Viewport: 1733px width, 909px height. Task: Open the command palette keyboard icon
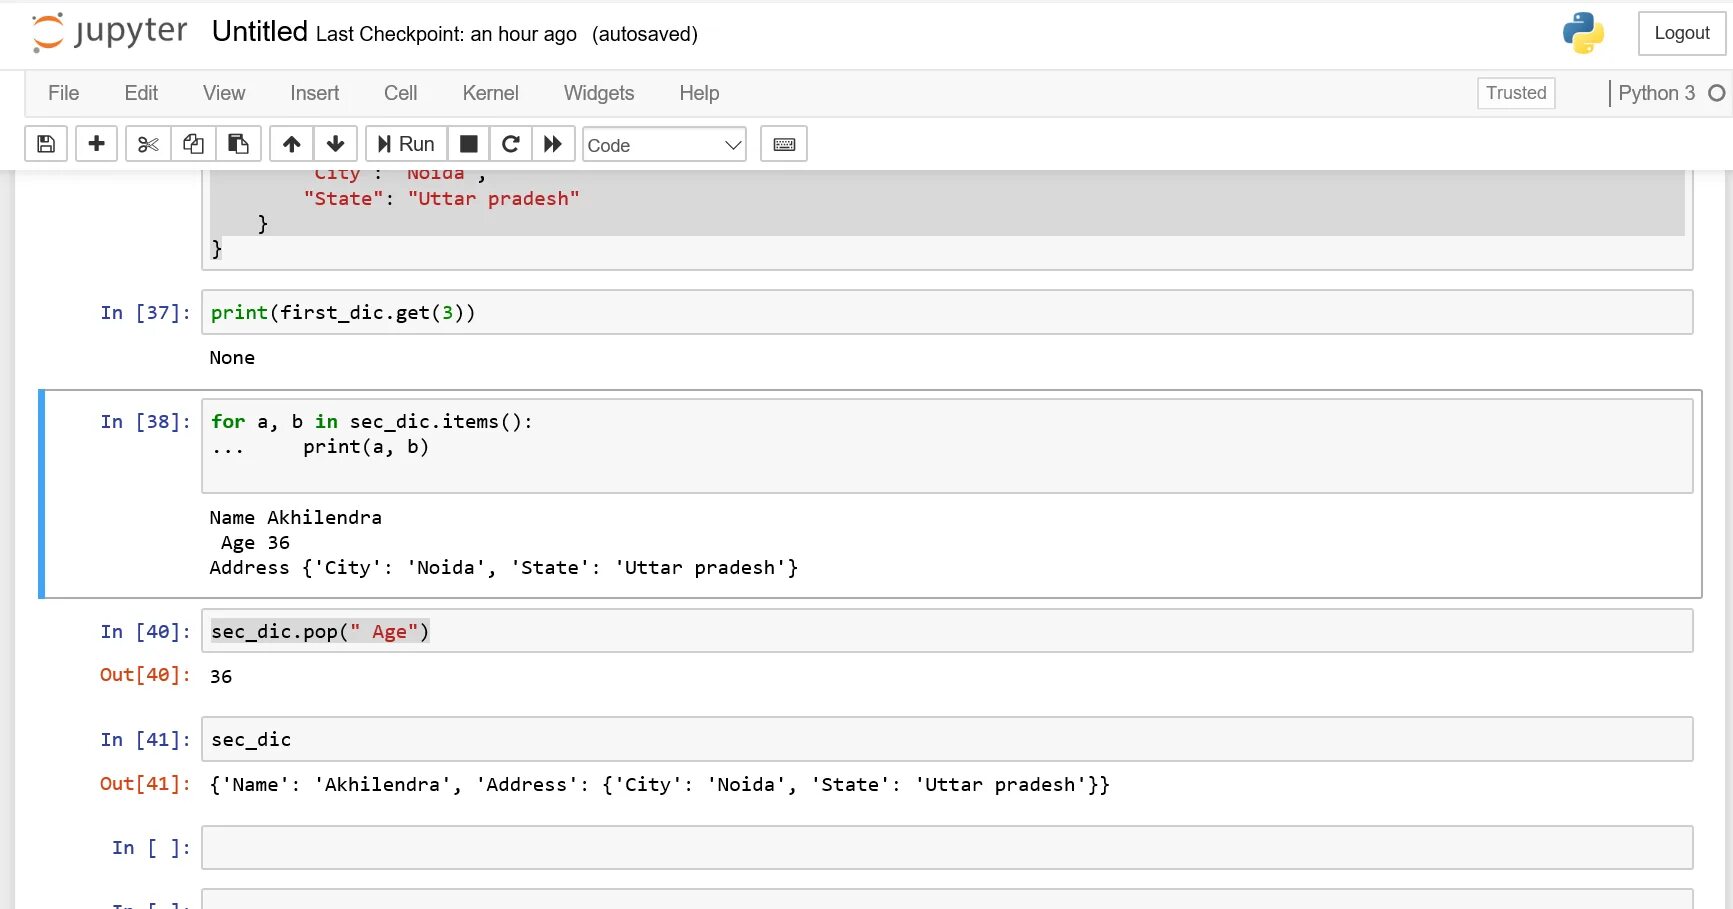click(784, 144)
